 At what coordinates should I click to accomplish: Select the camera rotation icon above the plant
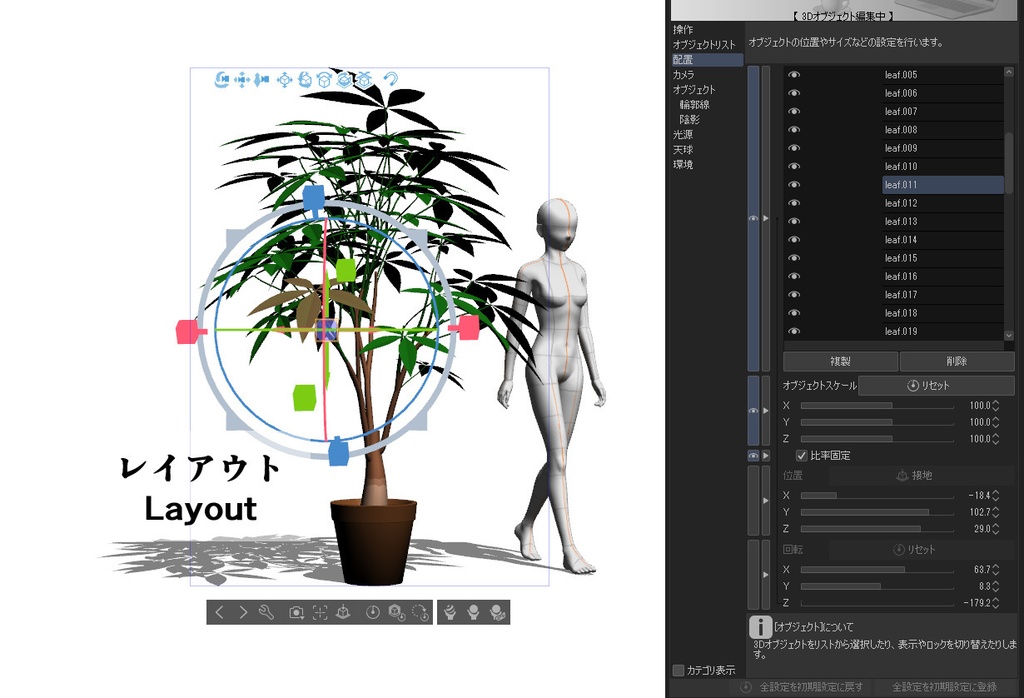[x=221, y=80]
